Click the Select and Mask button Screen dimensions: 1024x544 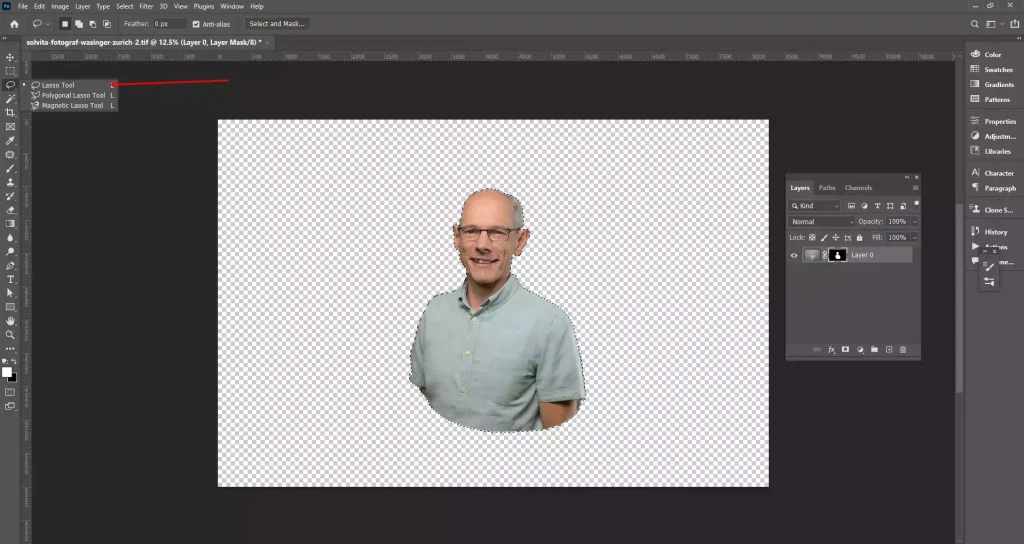point(277,23)
